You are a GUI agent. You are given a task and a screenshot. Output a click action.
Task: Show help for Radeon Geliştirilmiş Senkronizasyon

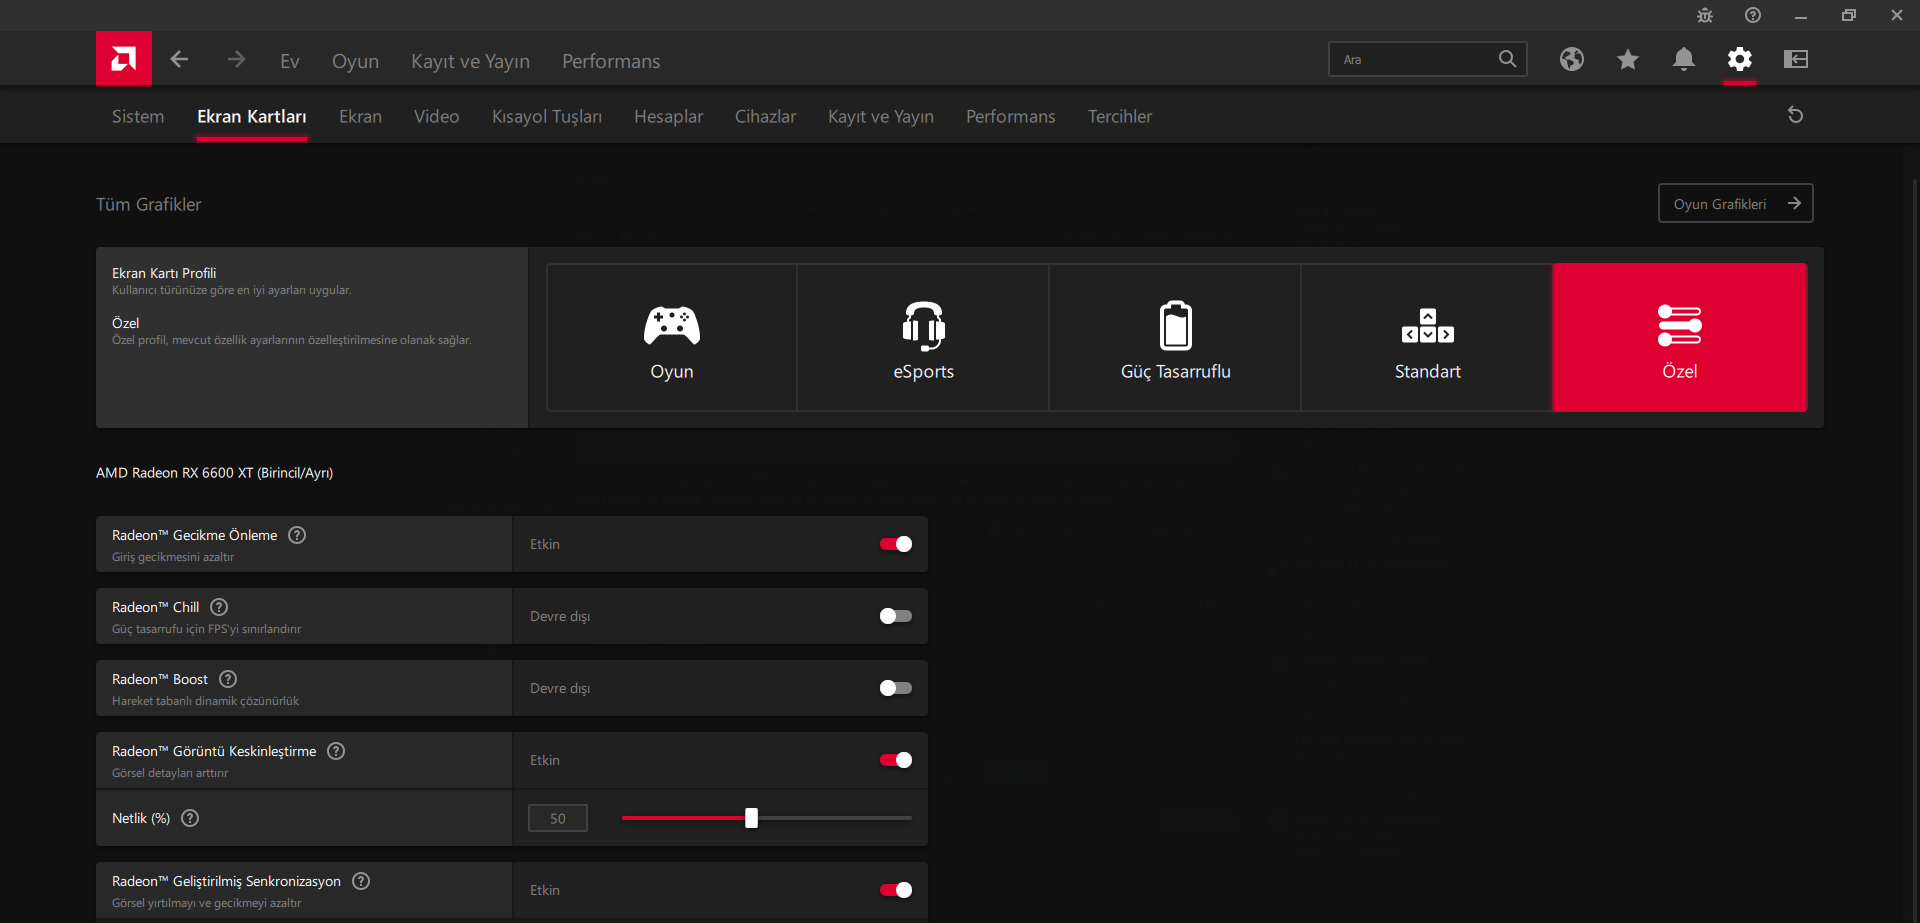point(361,881)
